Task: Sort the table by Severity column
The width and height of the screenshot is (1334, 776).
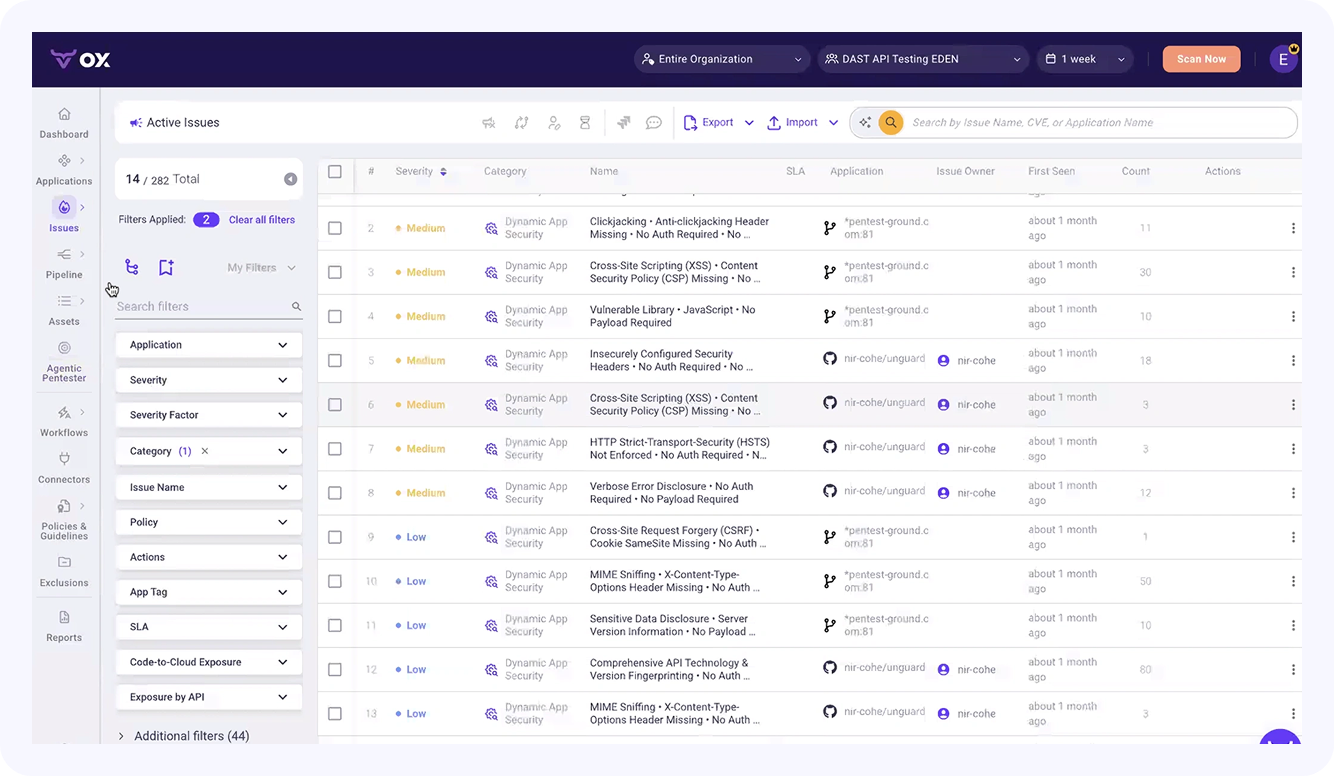Action: 421,171
